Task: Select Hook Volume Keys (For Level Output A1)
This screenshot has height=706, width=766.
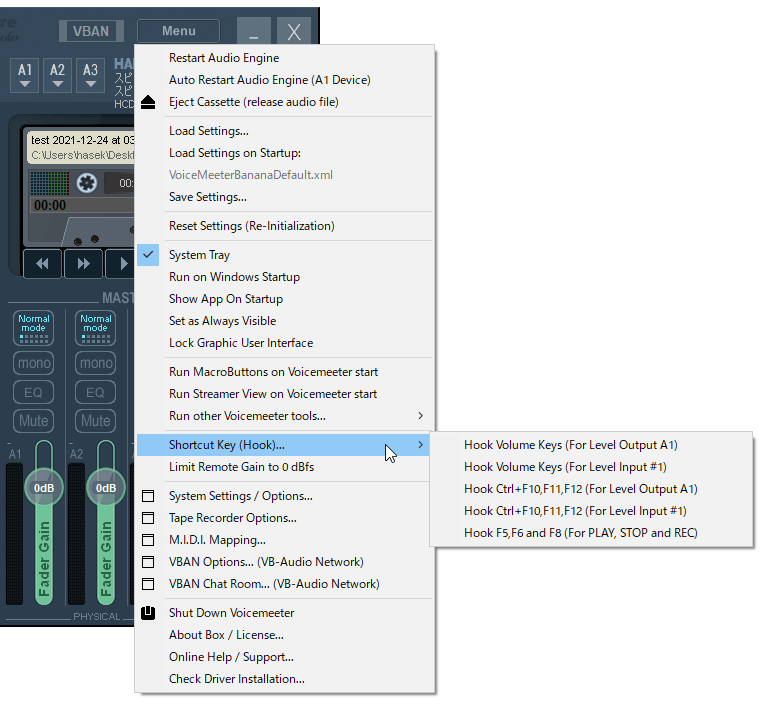Action: click(x=591, y=445)
